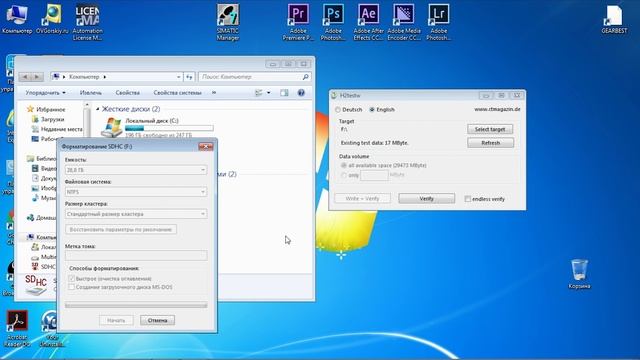Expand the address bar history dropdown
The image size is (640, 360).
[178, 77]
